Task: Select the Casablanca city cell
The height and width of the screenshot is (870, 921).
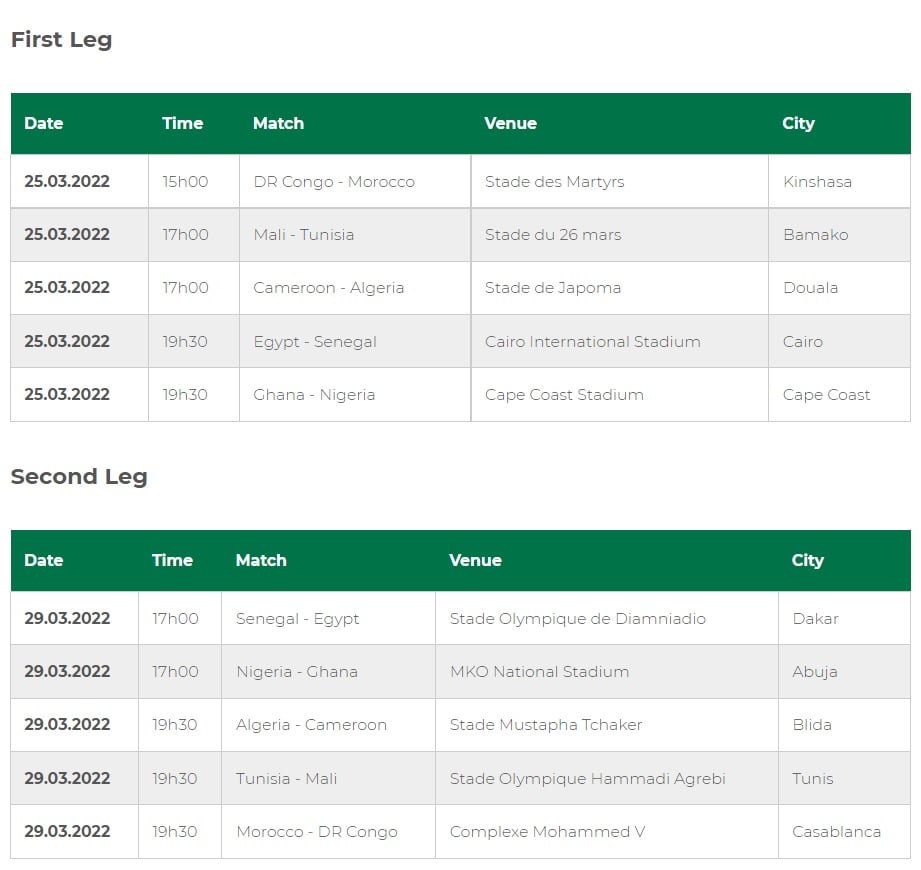Action: pos(844,832)
